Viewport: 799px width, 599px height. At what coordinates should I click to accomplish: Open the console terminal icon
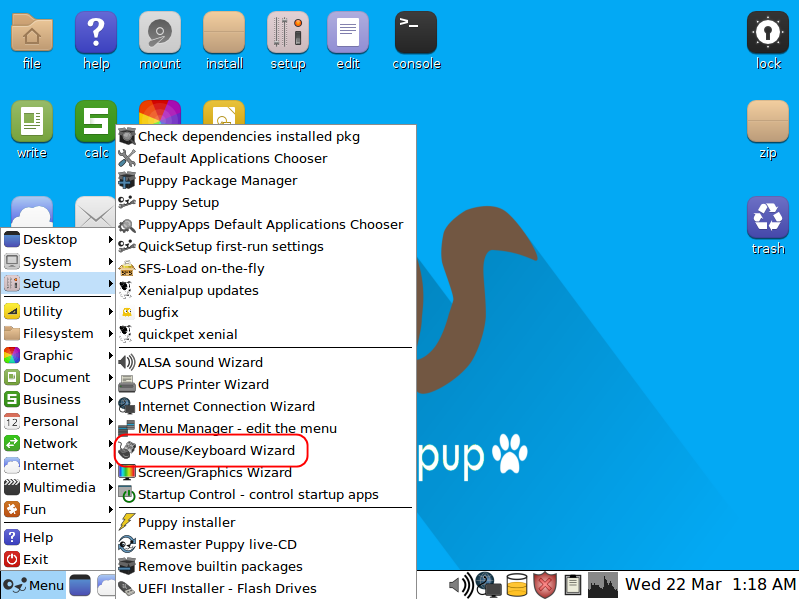[x=416, y=33]
